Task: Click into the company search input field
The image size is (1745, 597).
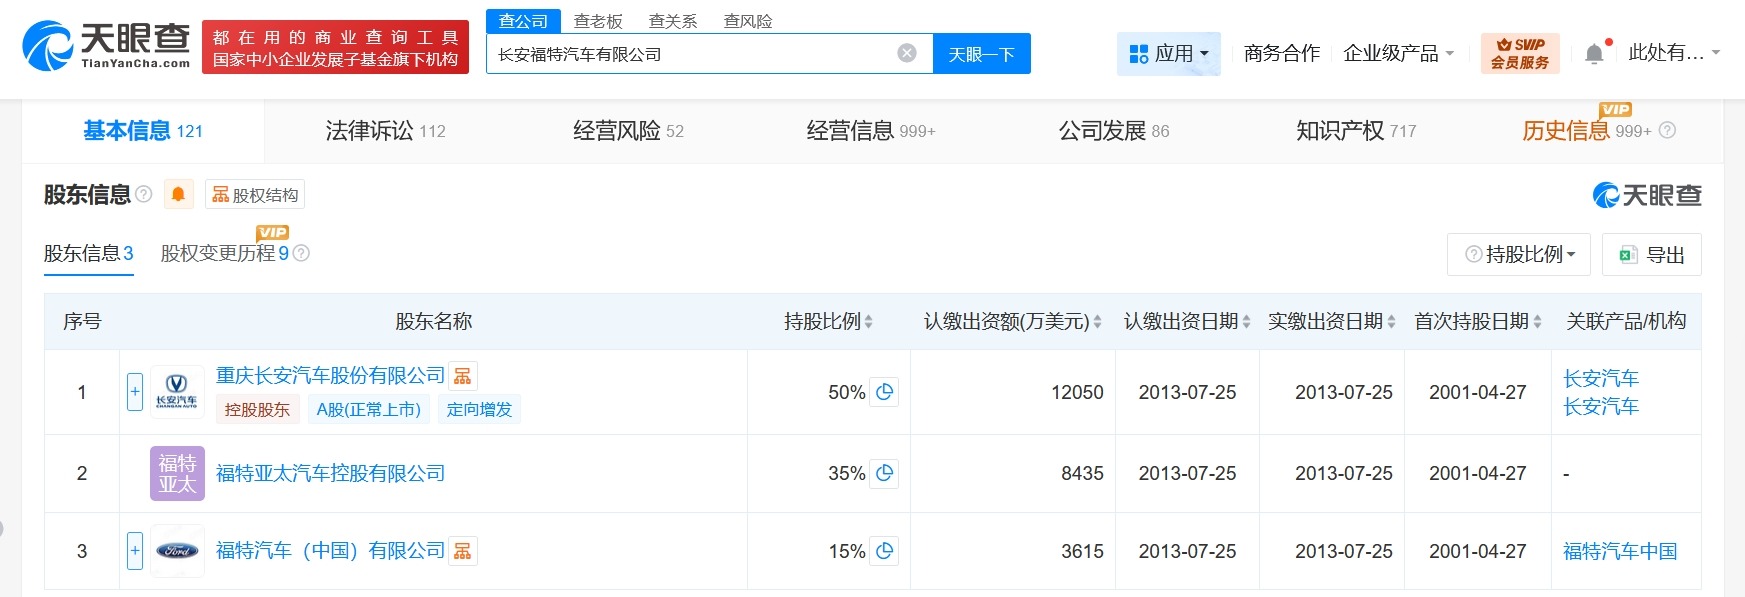Action: 690,54
